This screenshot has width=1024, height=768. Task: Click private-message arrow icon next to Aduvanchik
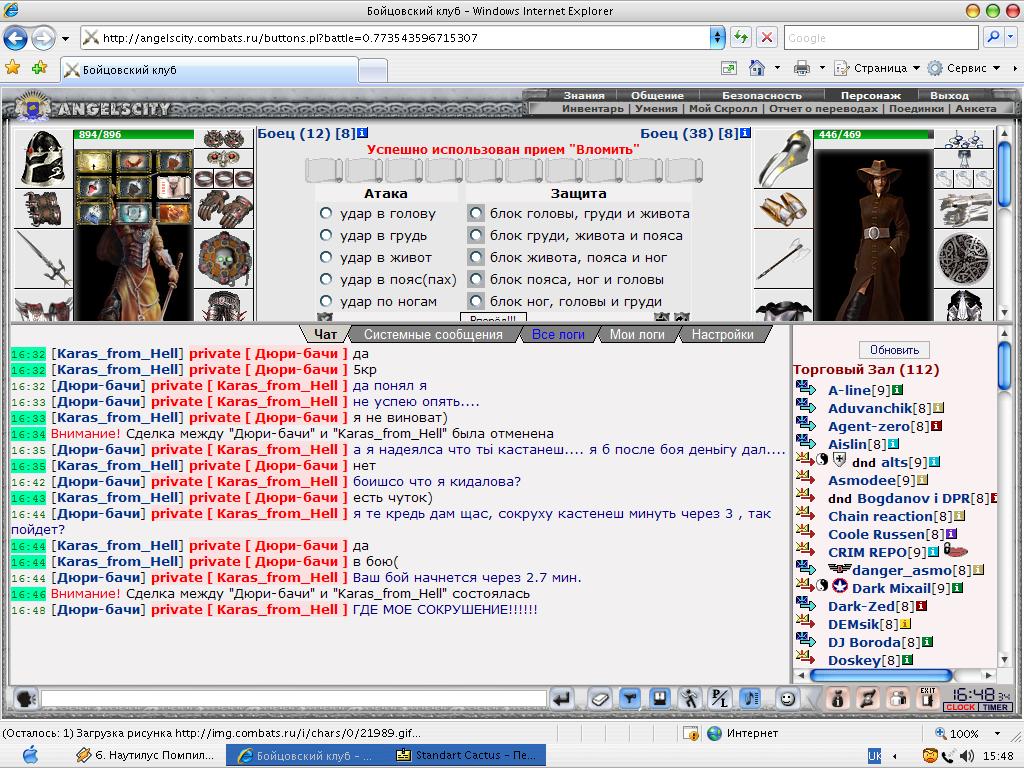[x=806, y=406]
